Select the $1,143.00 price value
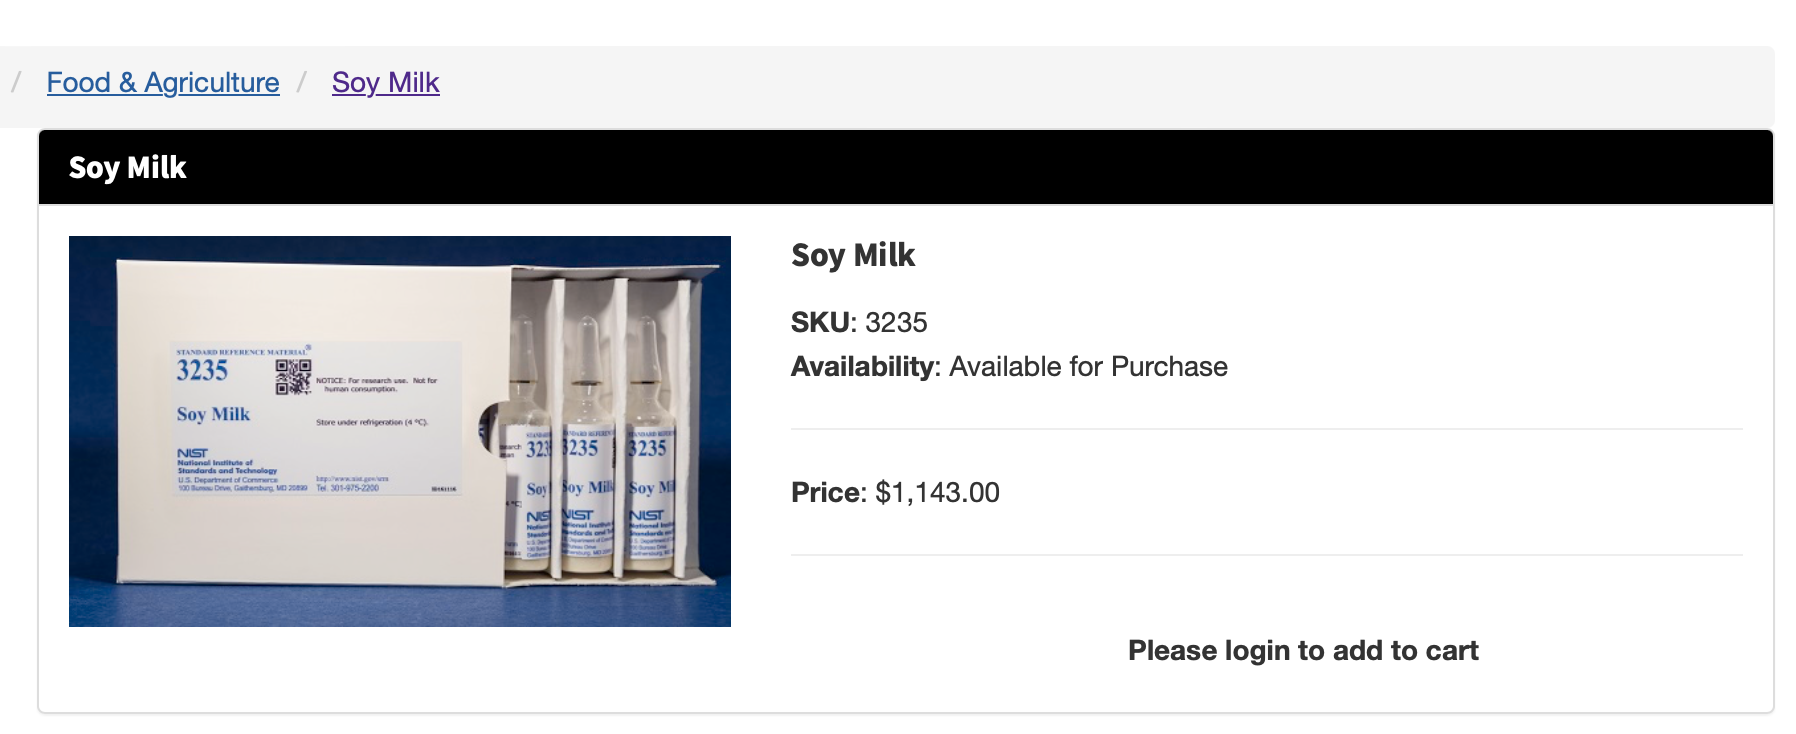 coord(937,492)
